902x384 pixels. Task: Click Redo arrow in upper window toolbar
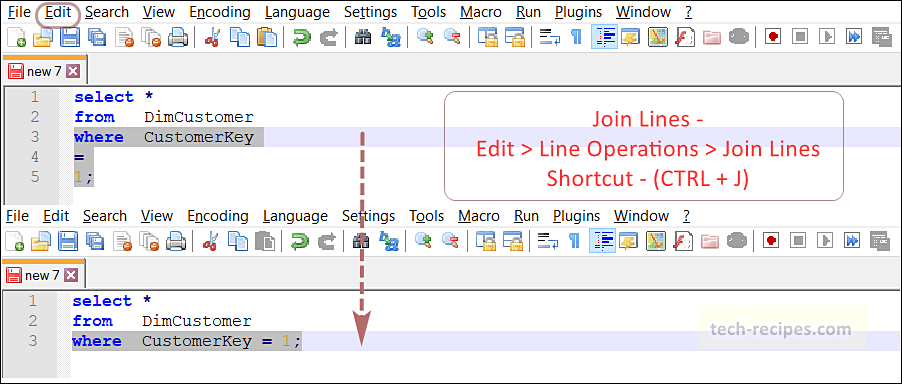(x=328, y=37)
